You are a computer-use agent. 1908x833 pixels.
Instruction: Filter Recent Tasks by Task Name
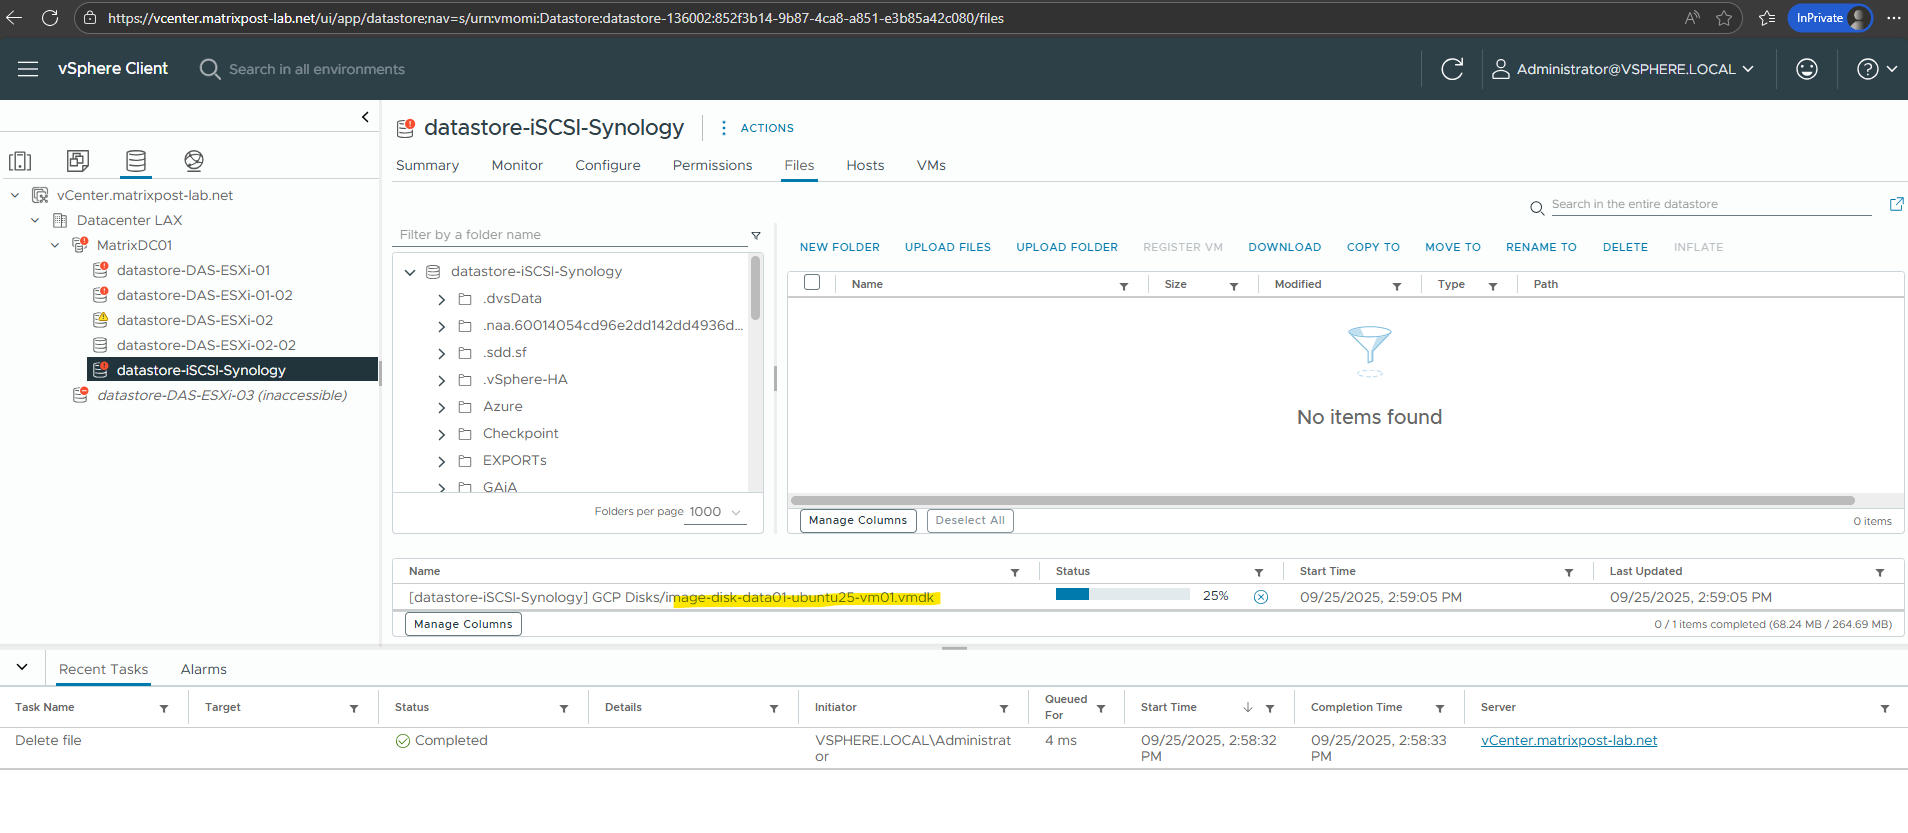(164, 708)
